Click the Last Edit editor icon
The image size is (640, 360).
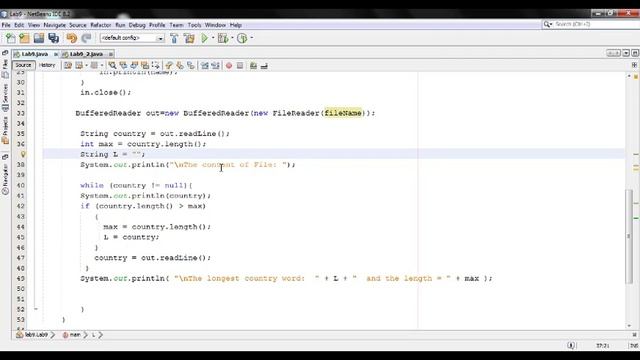click(x=68, y=65)
